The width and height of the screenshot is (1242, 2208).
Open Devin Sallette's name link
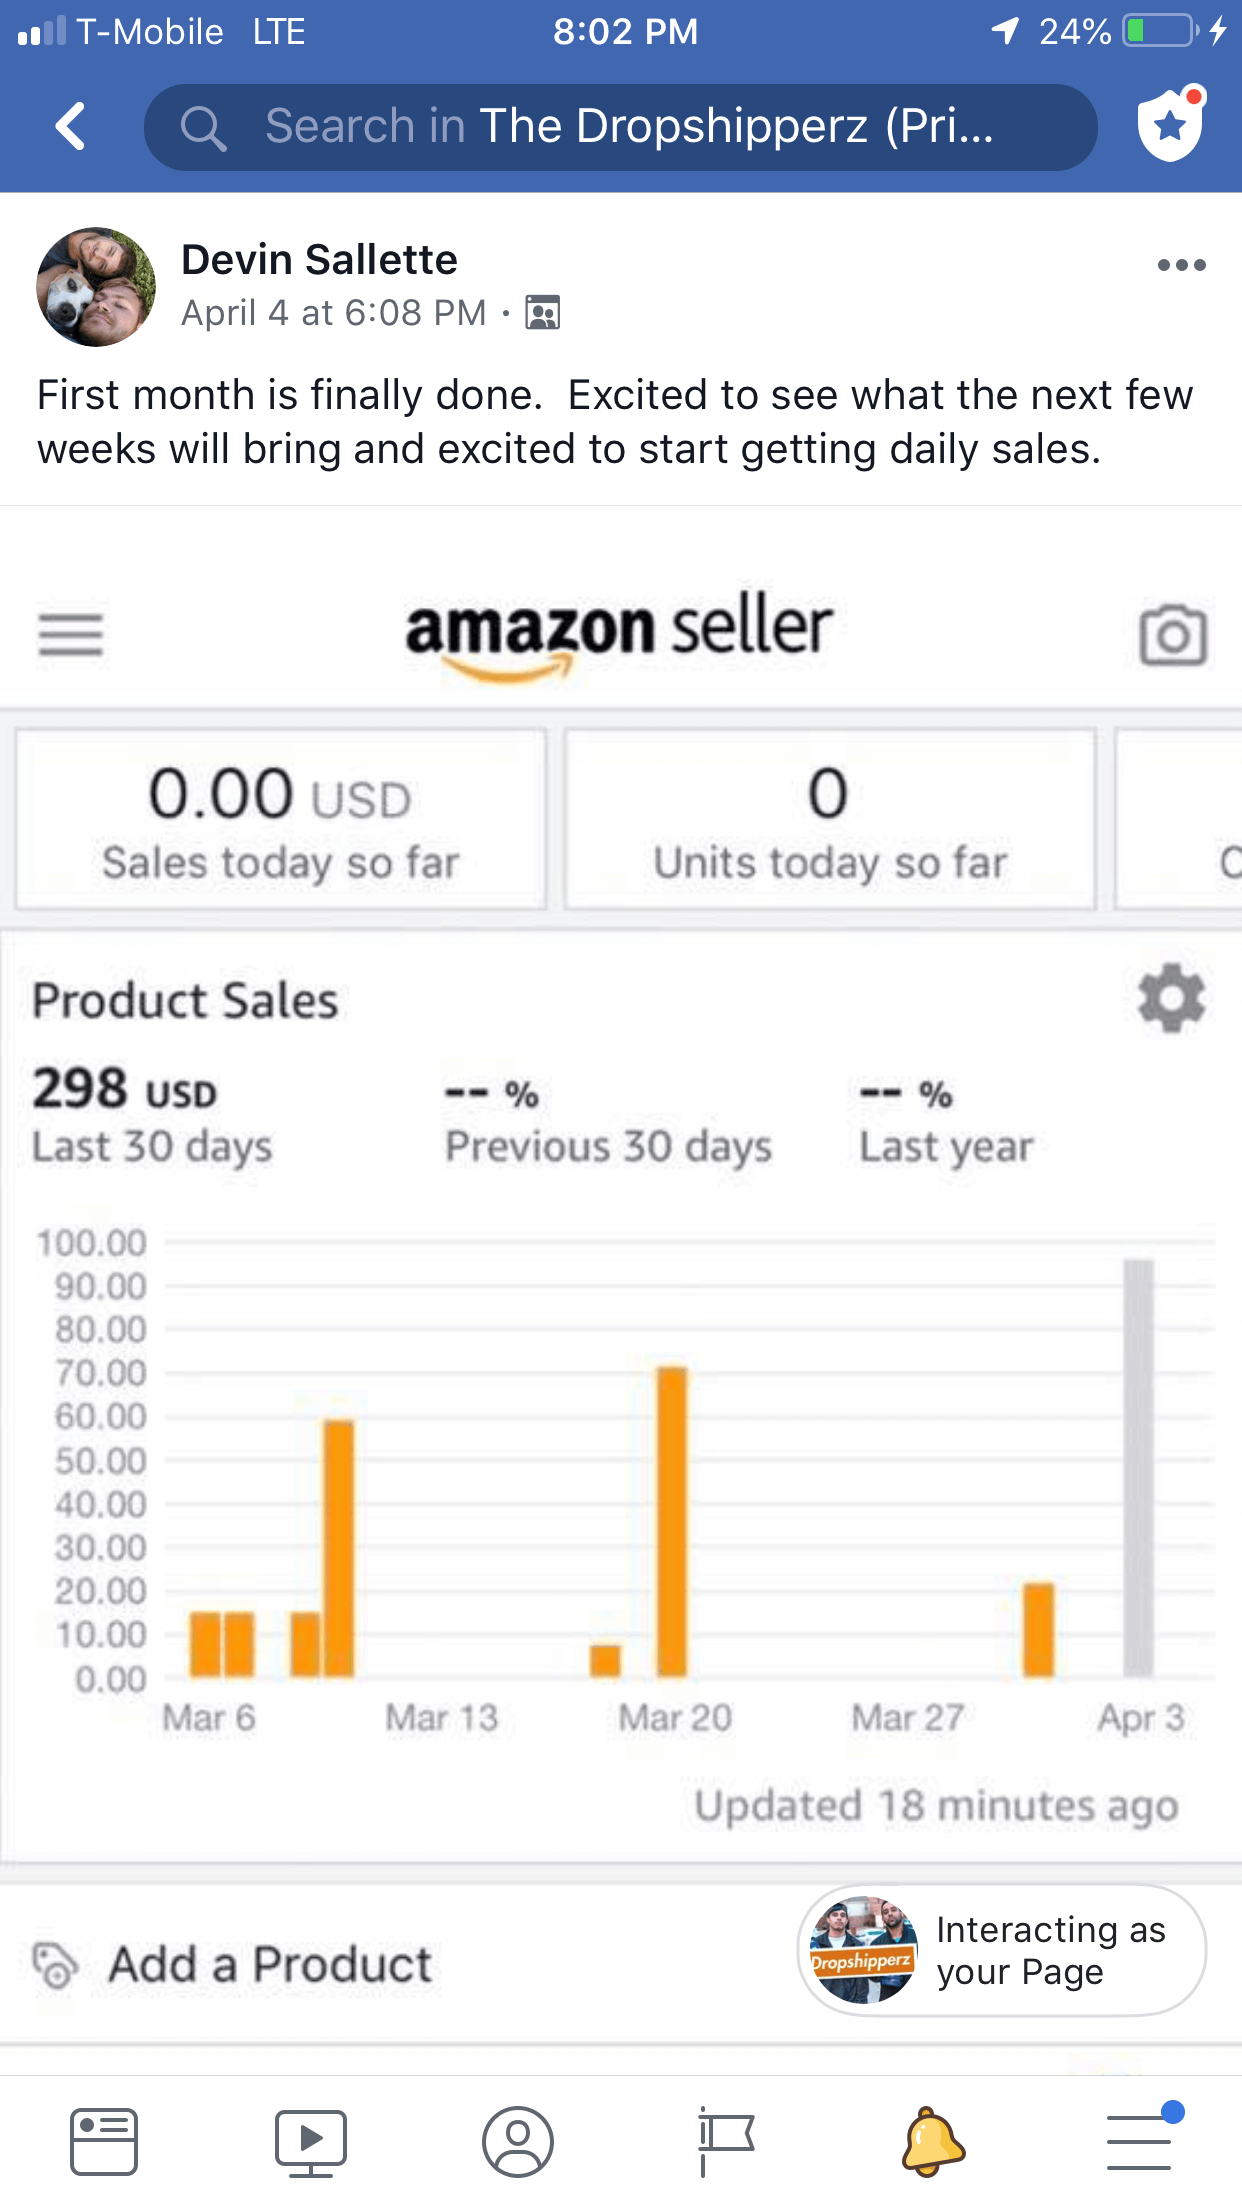[319, 260]
